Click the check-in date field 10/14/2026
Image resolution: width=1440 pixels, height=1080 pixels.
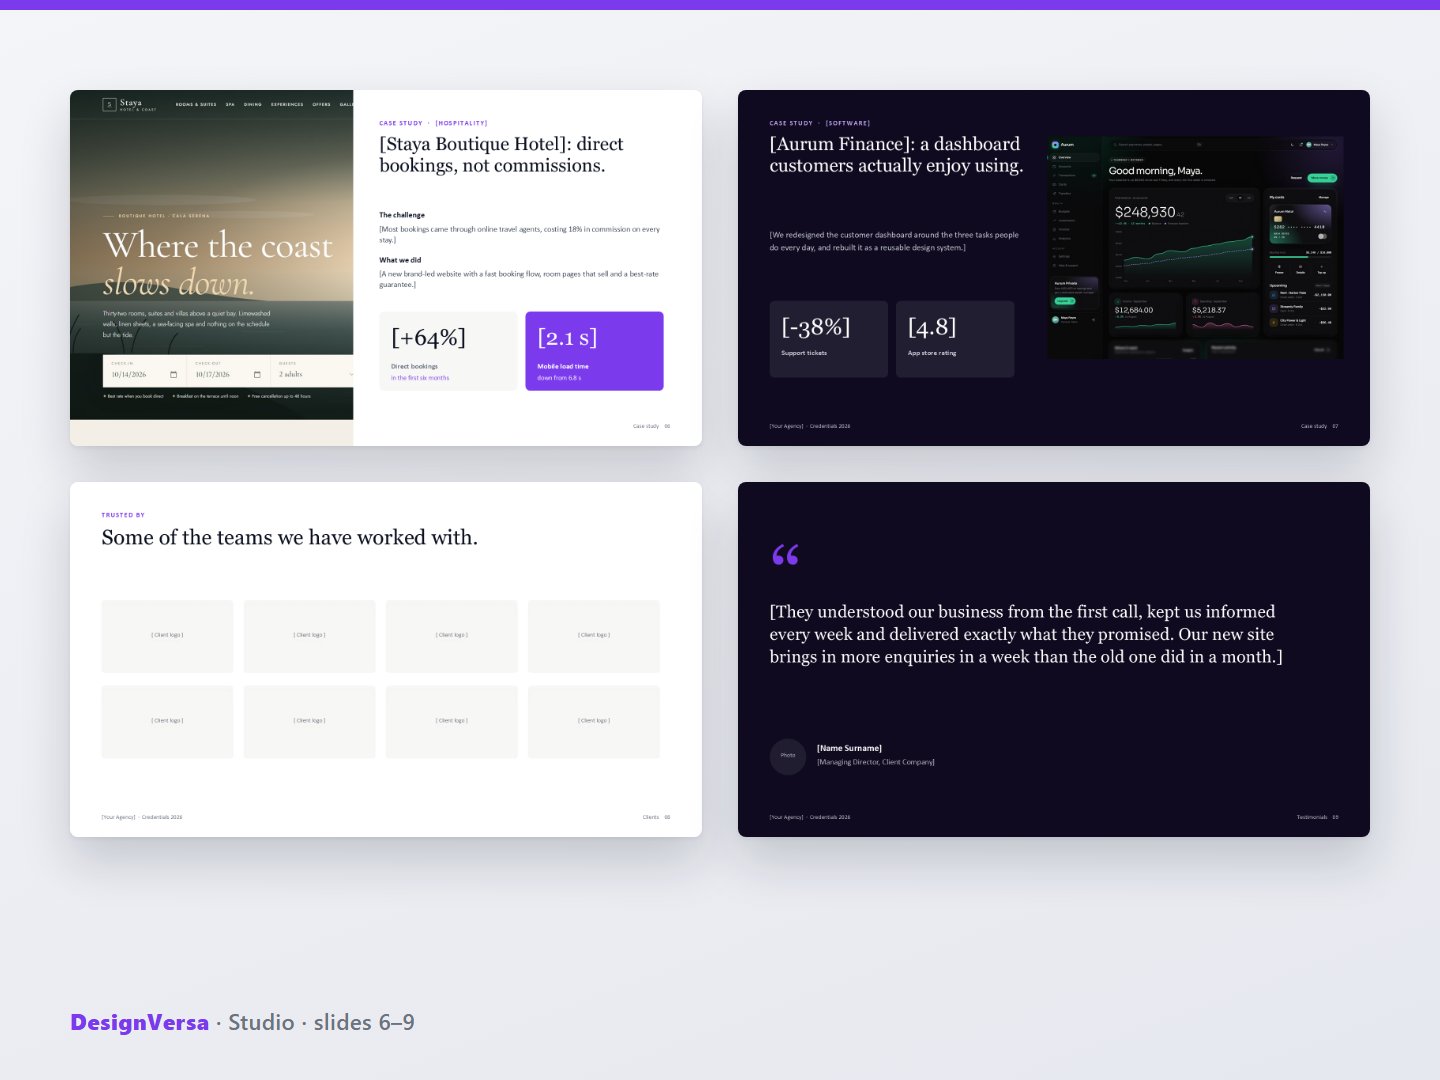click(144, 371)
